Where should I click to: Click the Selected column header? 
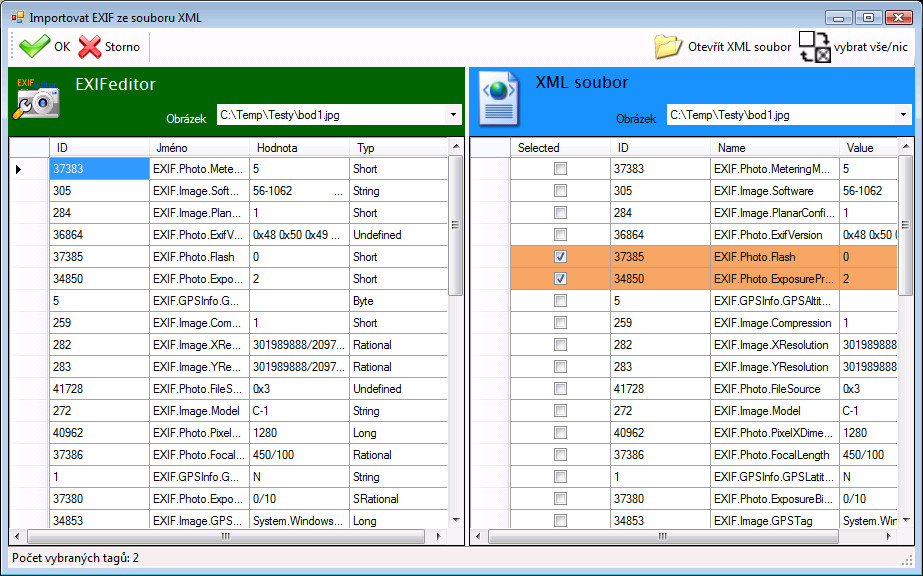[560, 148]
